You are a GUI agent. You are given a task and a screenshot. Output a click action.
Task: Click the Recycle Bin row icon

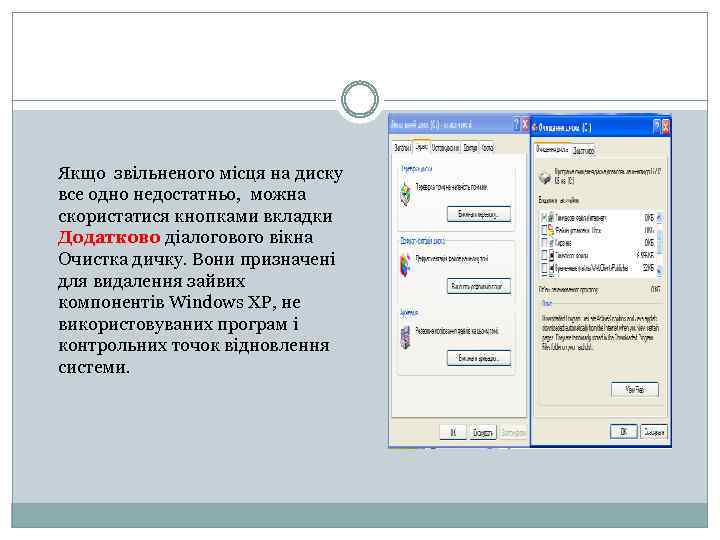551,242
